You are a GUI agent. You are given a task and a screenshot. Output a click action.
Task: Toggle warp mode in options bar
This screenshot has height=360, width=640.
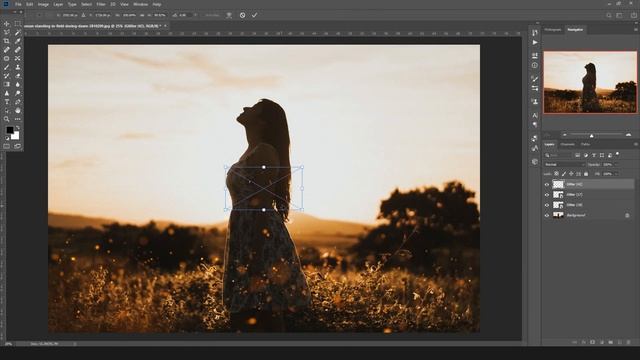coord(229,15)
